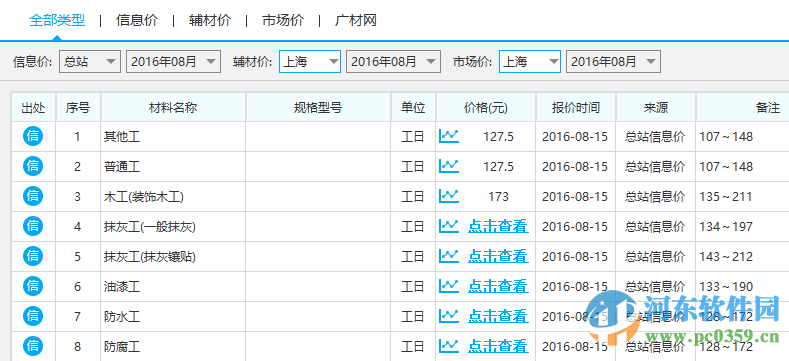Click the 出处 column header

33,107
